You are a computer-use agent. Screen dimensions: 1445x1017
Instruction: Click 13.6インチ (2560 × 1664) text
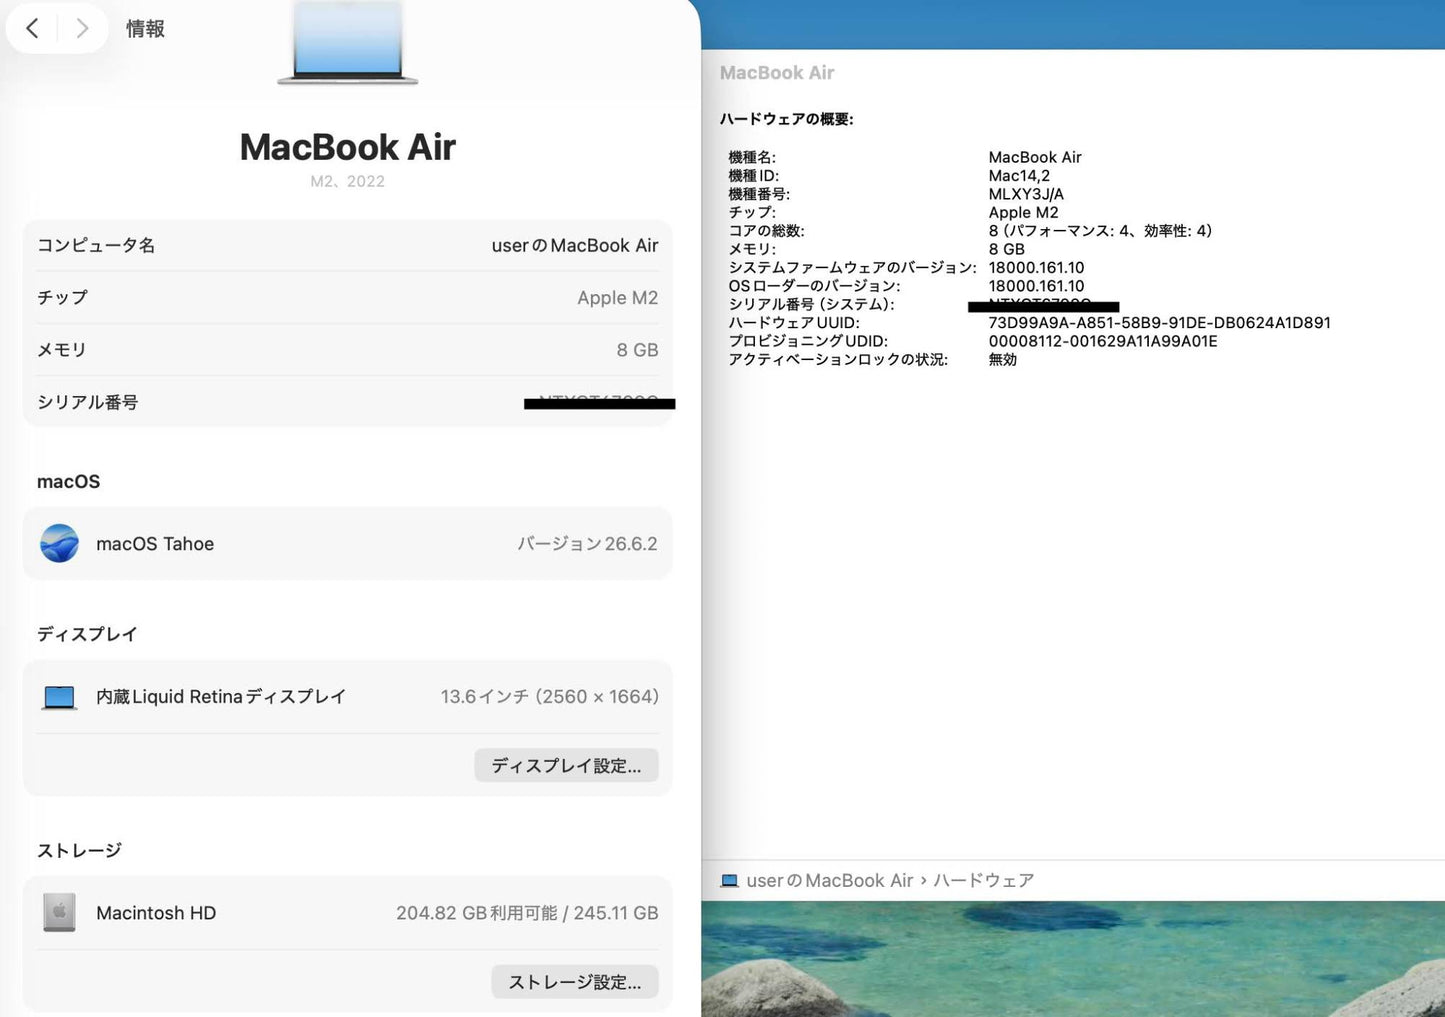(x=550, y=697)
